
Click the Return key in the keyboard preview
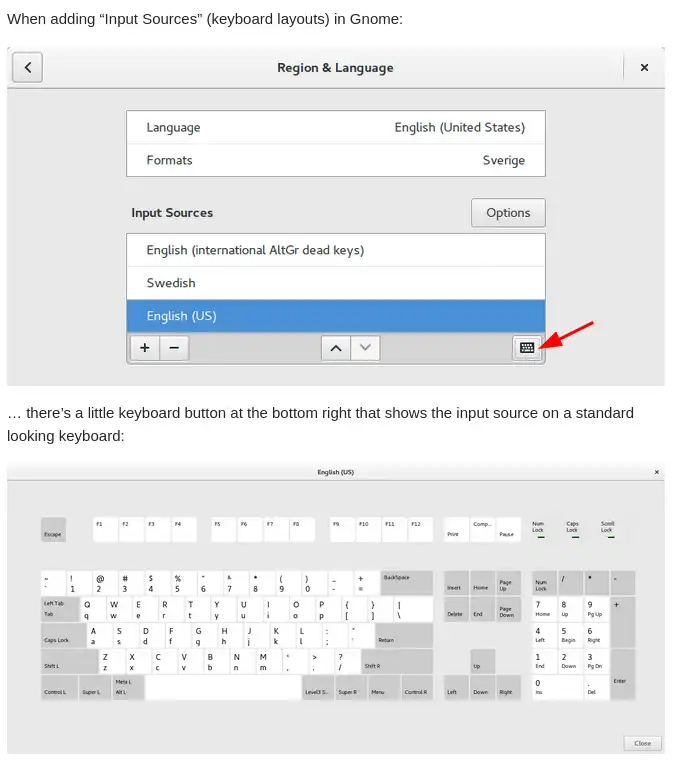[x=404, y=635]
